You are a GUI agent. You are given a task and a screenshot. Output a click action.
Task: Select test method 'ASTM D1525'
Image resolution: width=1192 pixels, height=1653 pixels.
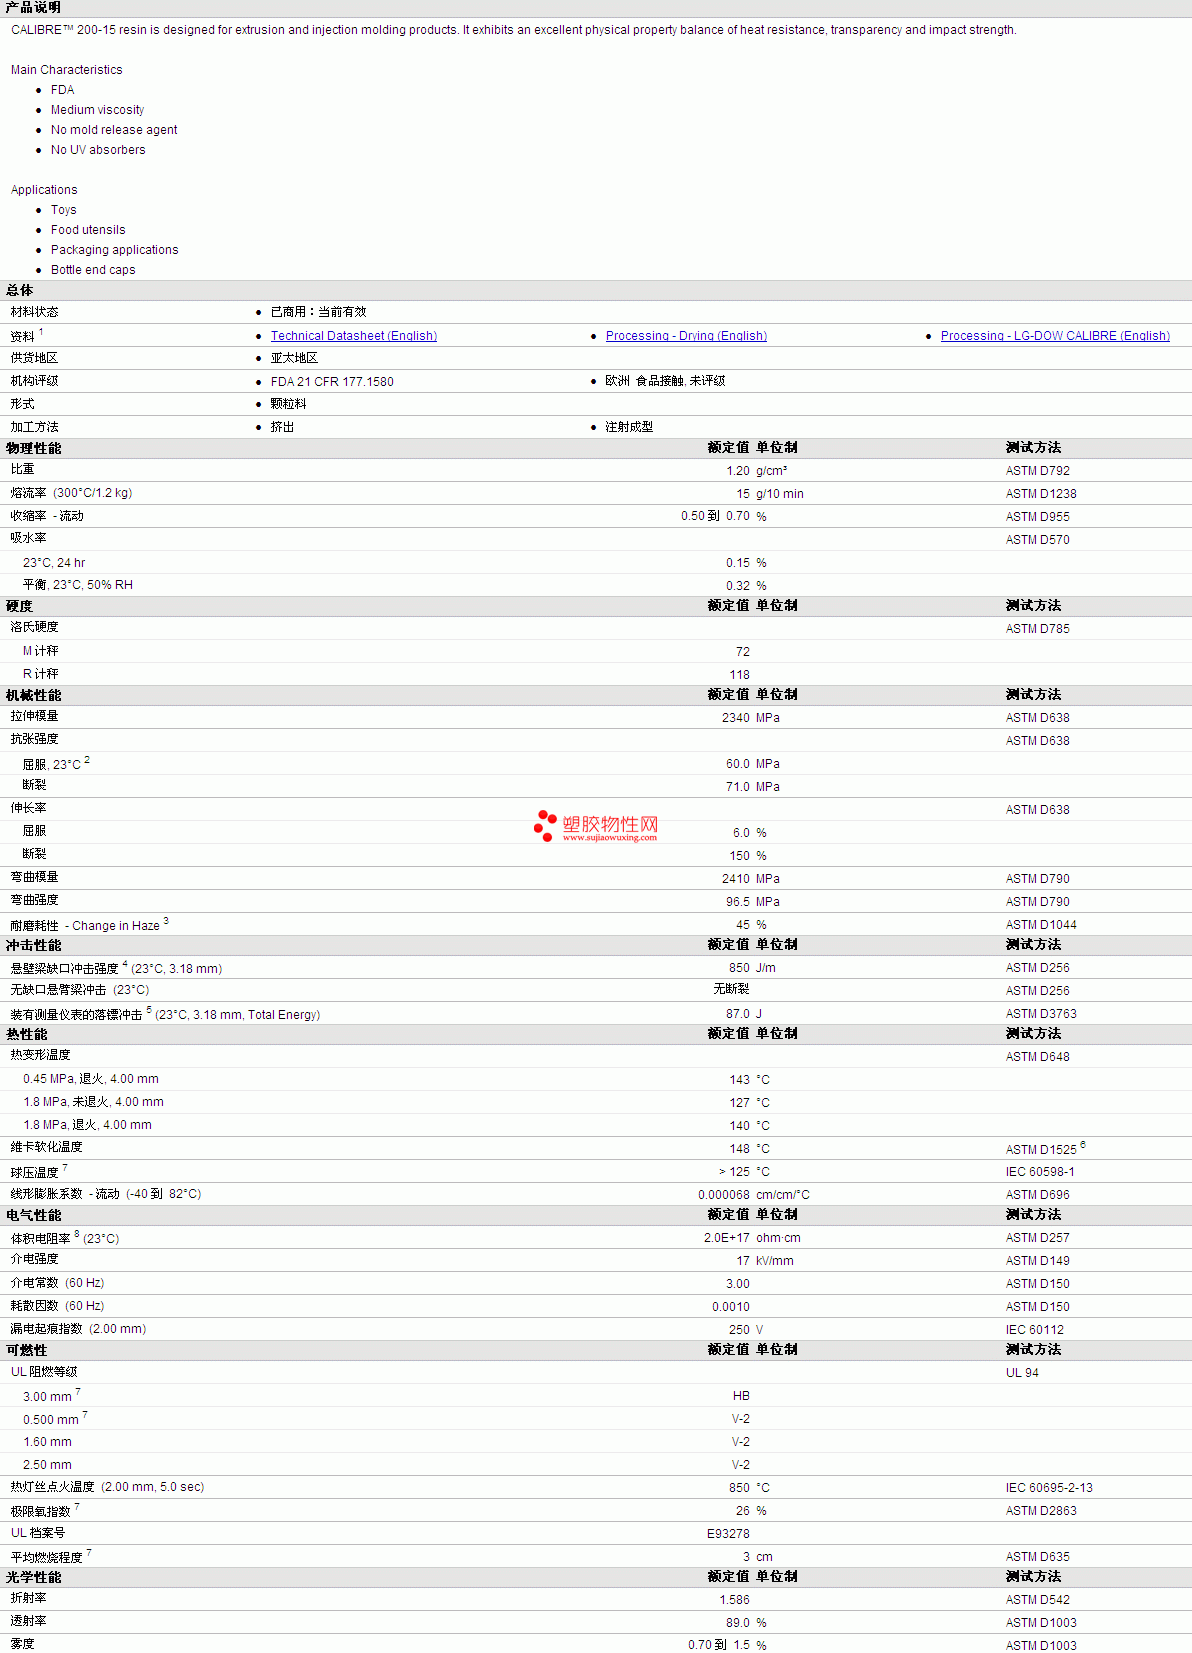click(1041, 1150)
